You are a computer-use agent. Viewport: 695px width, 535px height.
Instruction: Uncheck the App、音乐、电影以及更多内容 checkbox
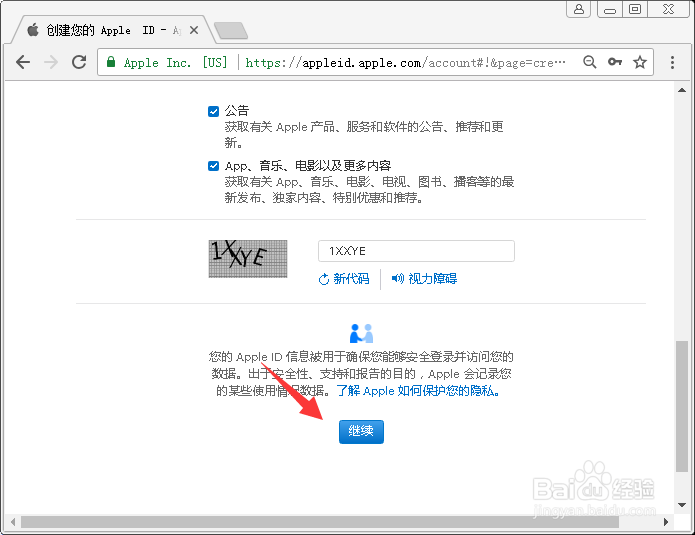click(213, 166)
